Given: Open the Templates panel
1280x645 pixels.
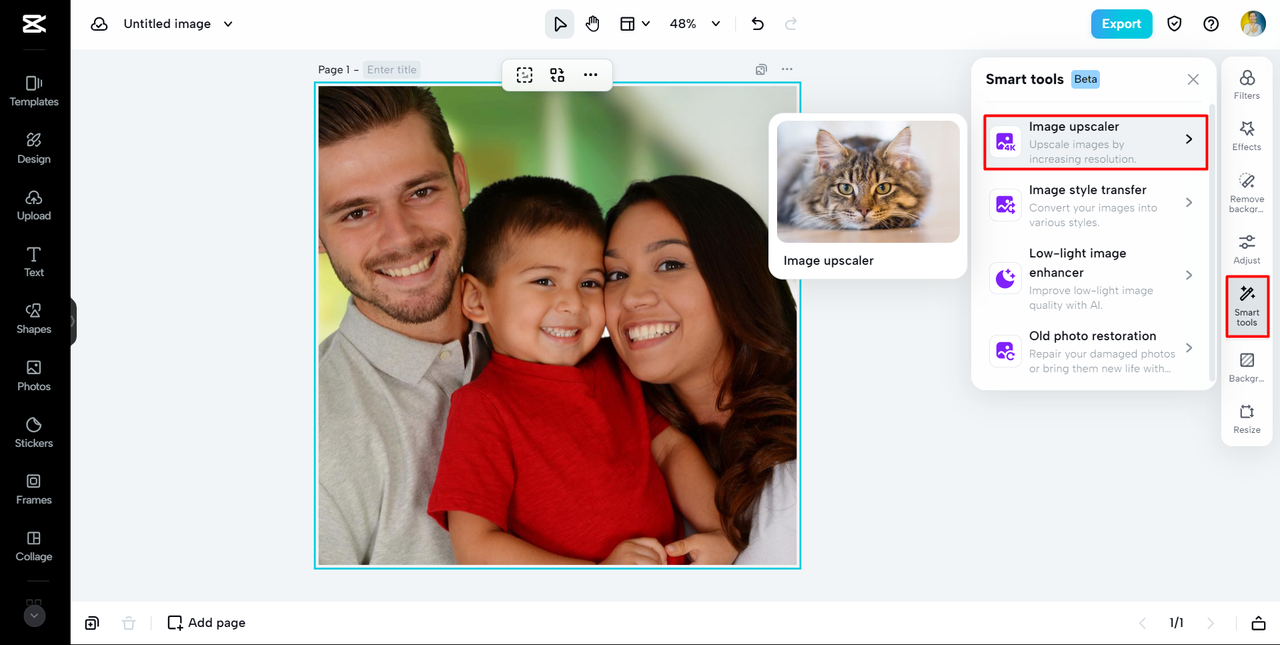Looking at the screenshot, I should click(34, 90).
